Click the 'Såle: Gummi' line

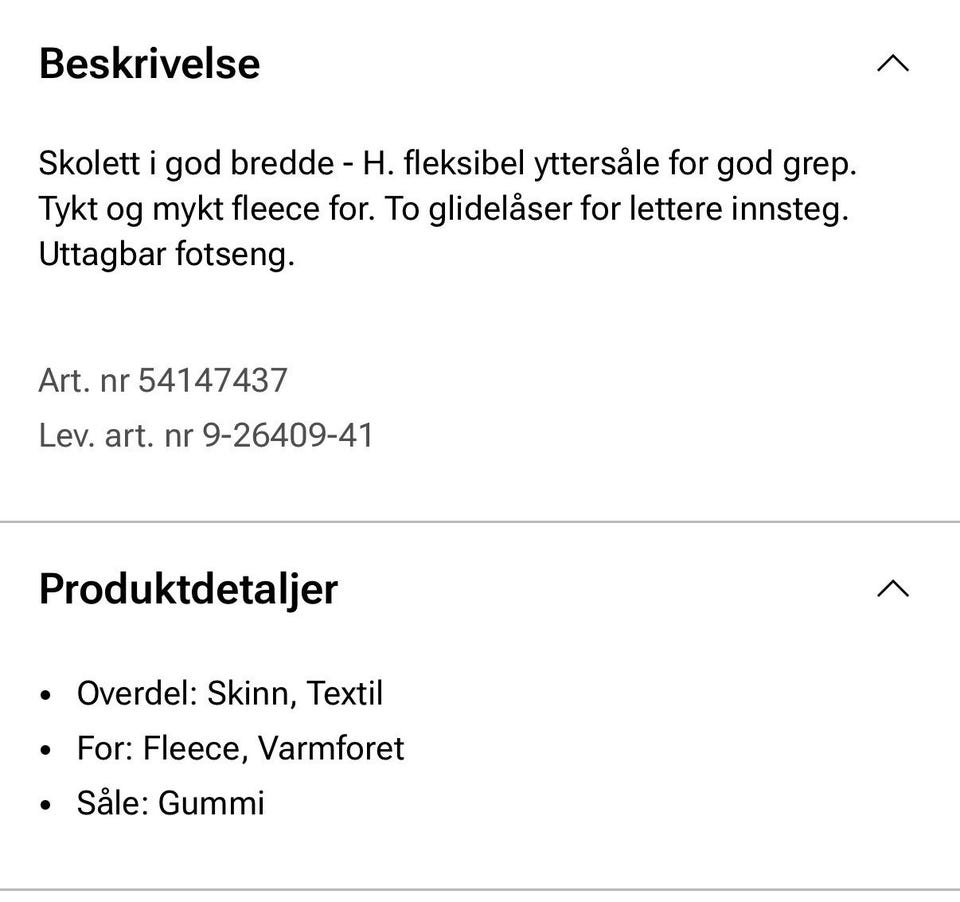(170, 803)
